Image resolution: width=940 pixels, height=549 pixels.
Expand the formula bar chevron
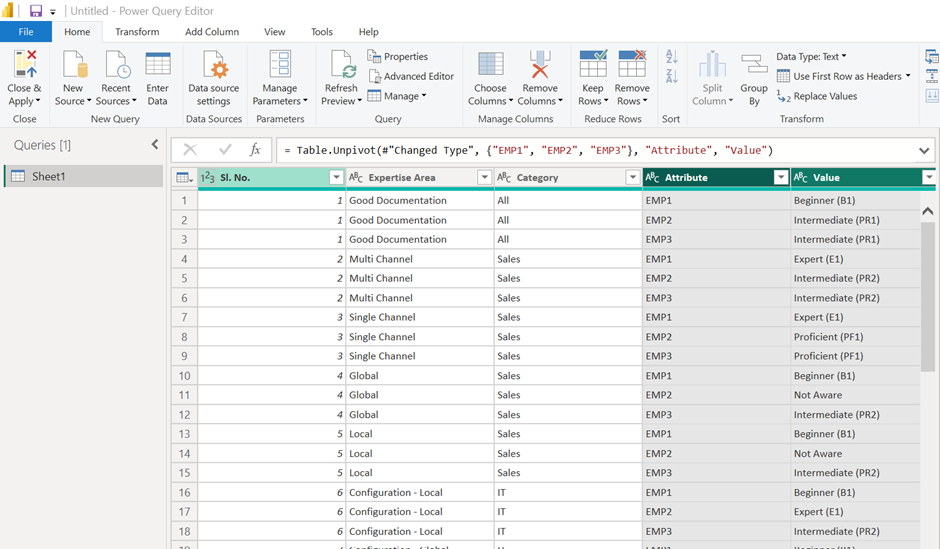click(x=924, y=150)
